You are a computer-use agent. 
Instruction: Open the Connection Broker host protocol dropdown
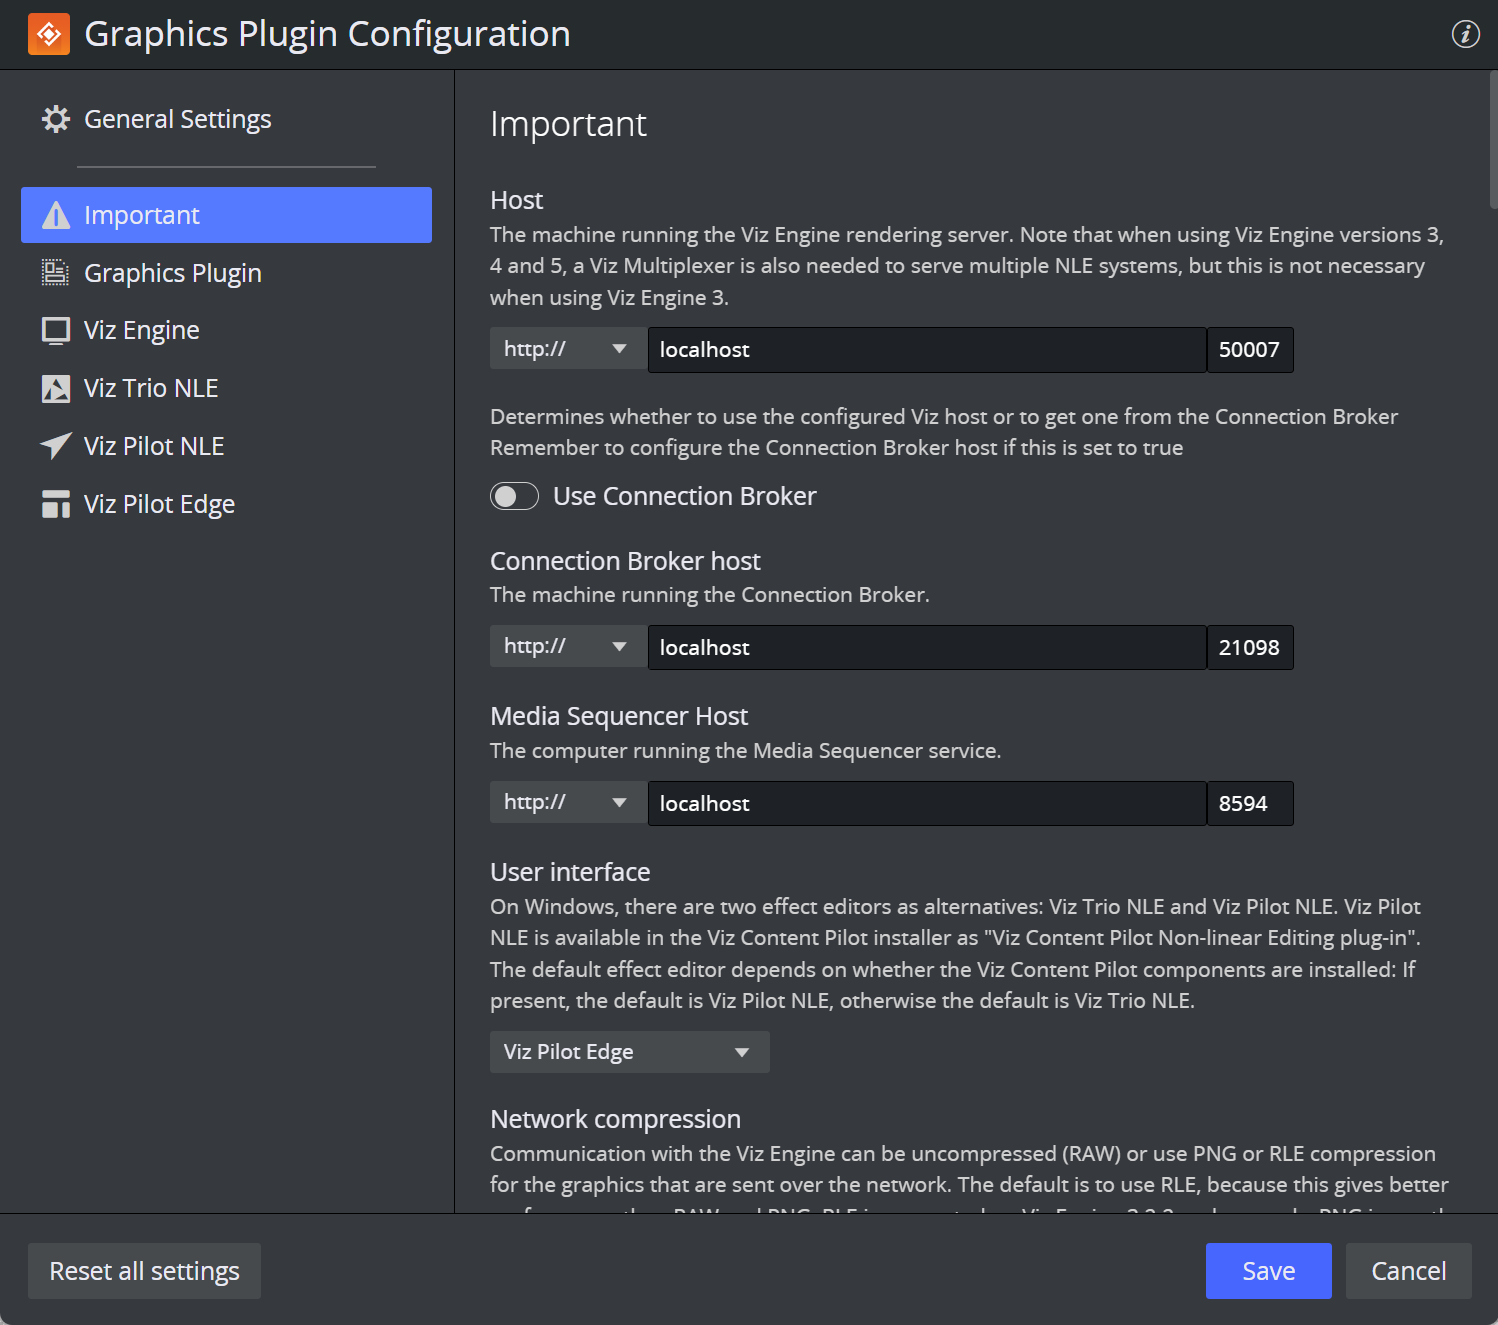pyautogui.click(x=567, y=647)
